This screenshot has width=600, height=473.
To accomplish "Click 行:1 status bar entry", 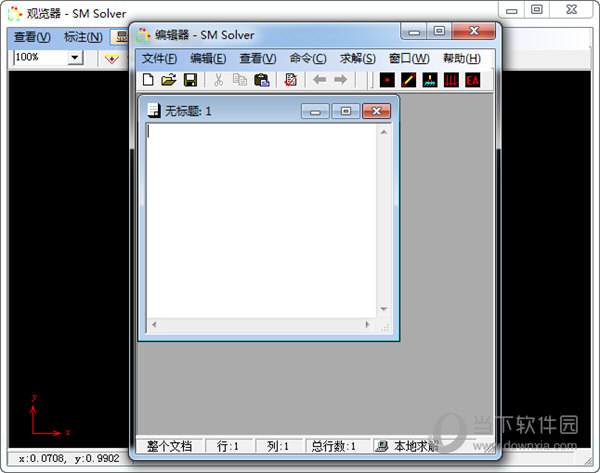I will pyautogui.click(x=228, y=446).
